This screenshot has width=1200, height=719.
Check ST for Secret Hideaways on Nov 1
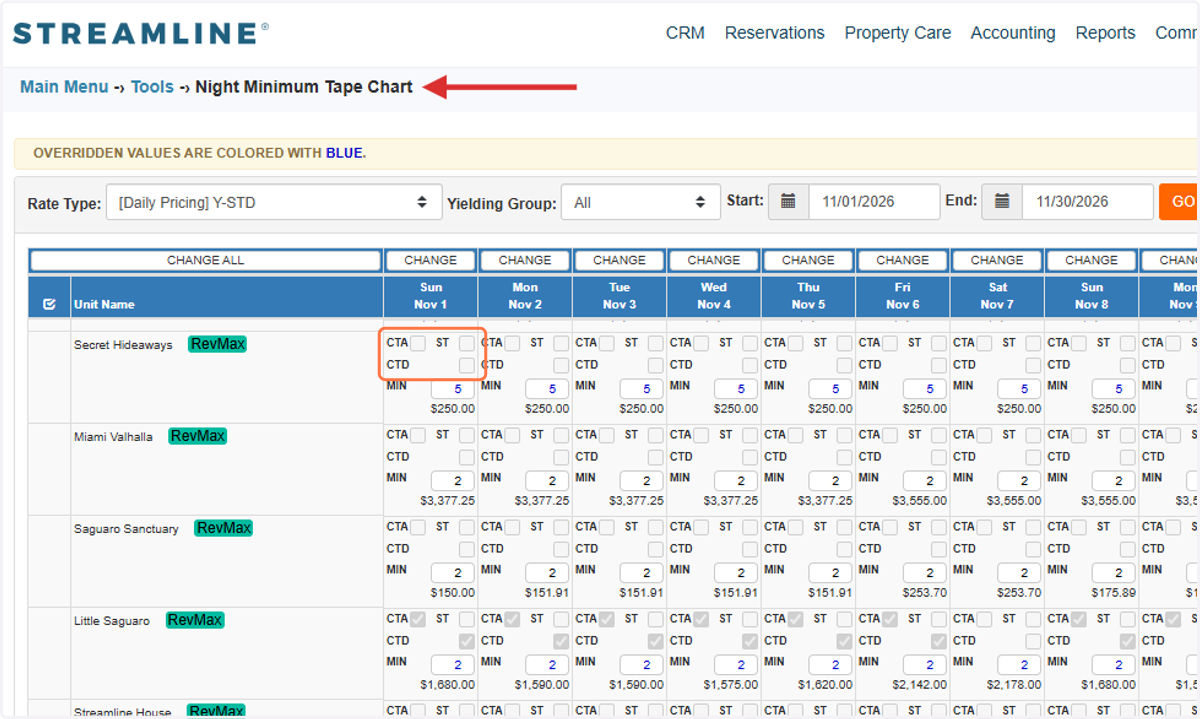point(467,343)
